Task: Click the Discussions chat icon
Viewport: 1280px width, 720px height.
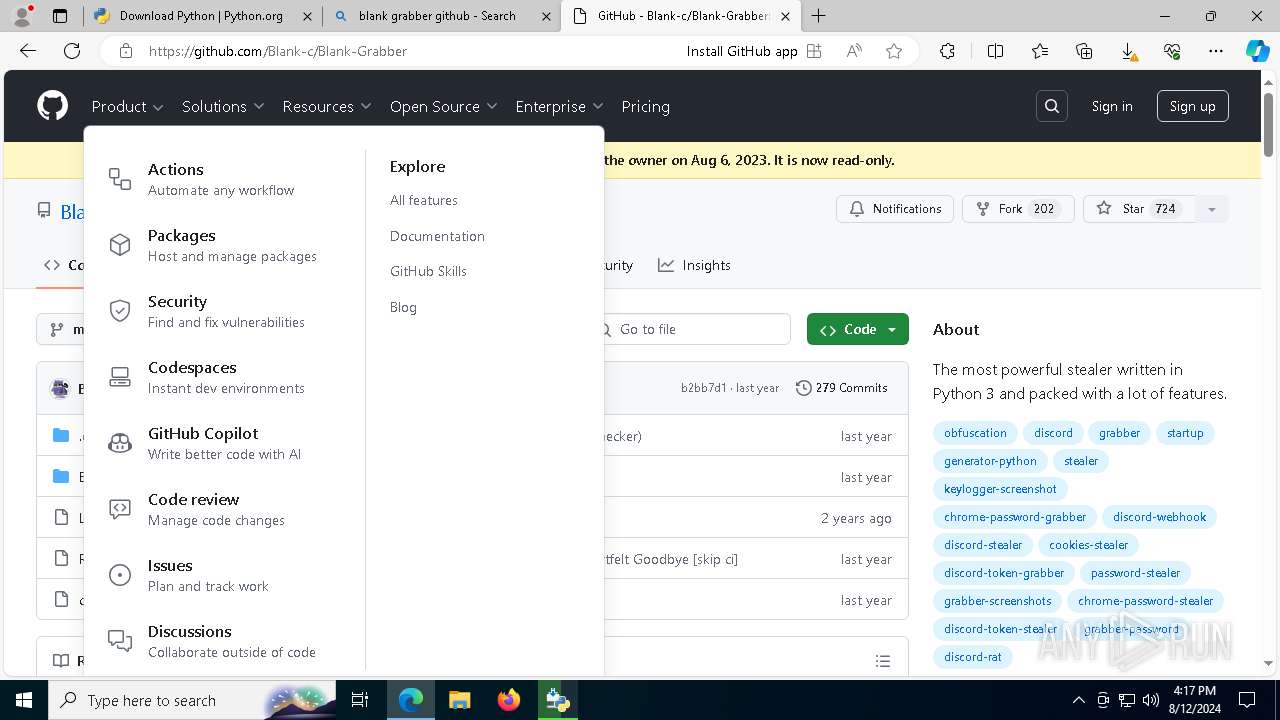Action: (120, 641)
